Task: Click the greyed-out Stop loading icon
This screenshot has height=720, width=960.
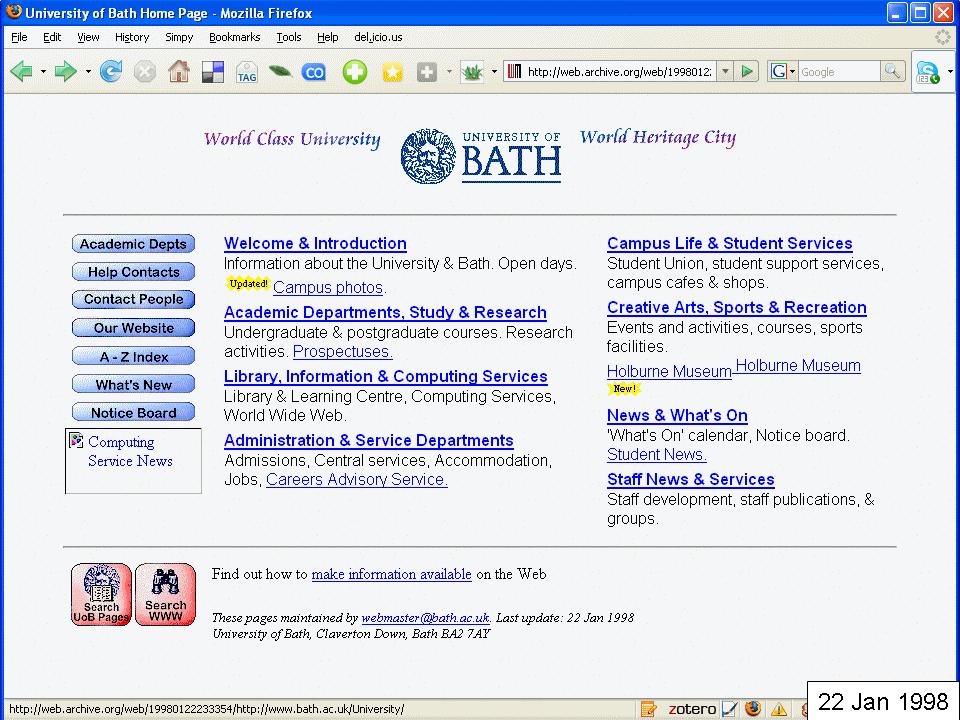Action: coord(145,72)
